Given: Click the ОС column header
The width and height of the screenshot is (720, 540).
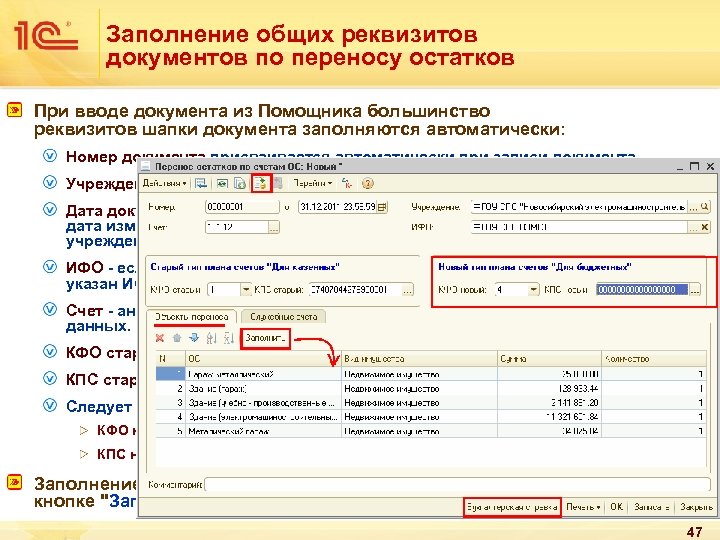Looking at the screenshot, I should (x=264, y=359).
